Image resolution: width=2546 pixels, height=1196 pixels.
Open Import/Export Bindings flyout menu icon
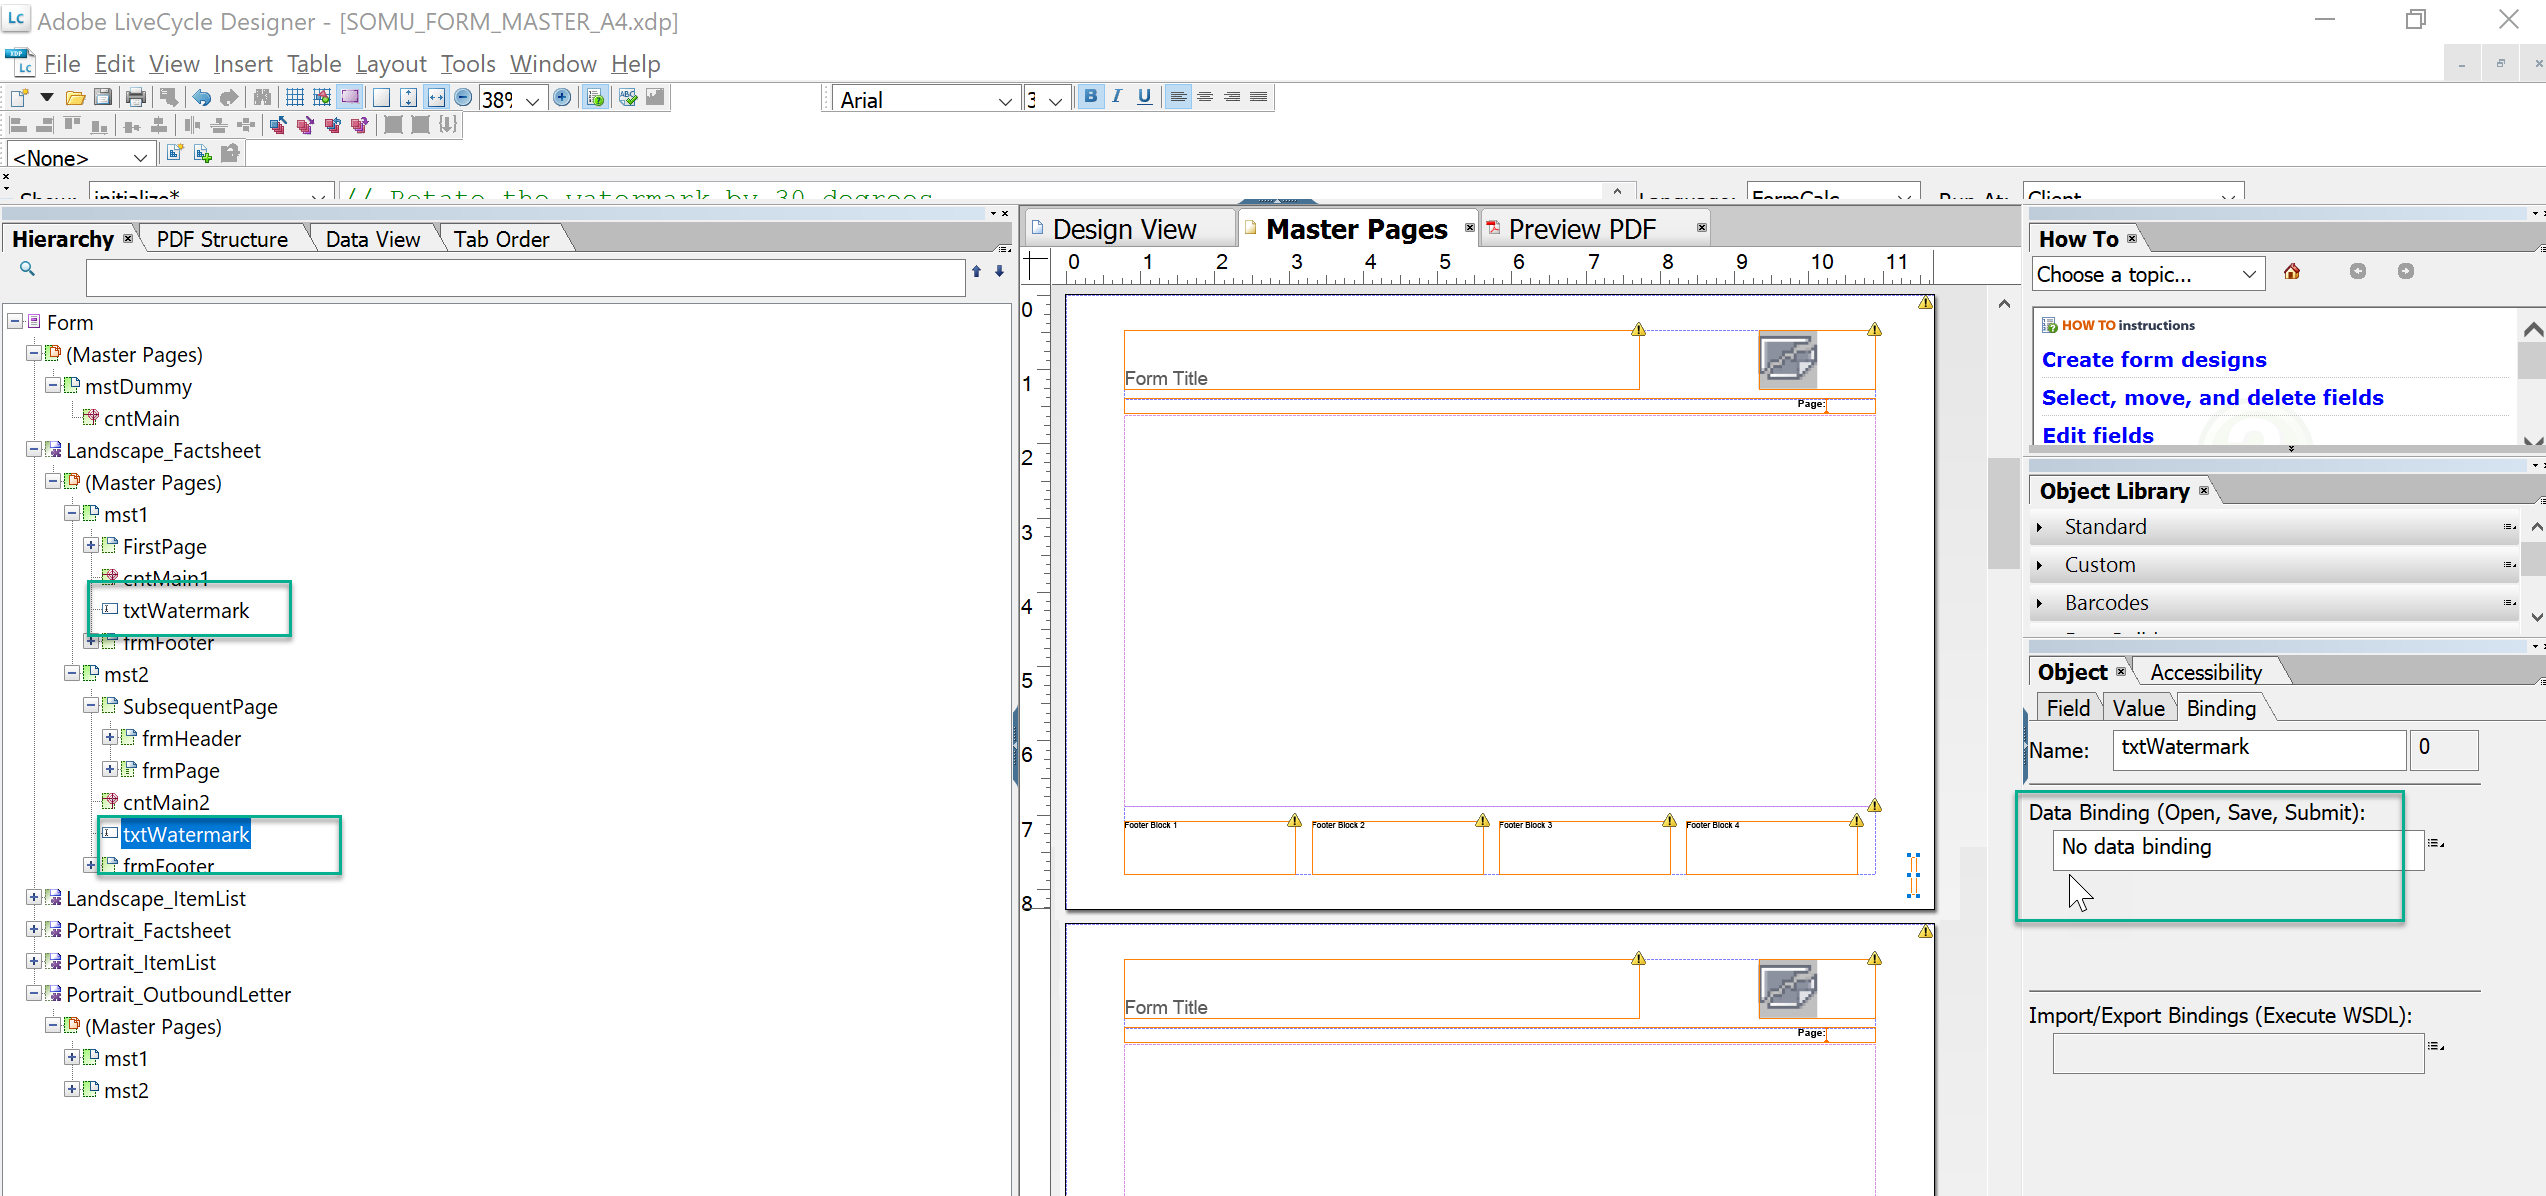pyautogui.click(x=2436, y=1046)
